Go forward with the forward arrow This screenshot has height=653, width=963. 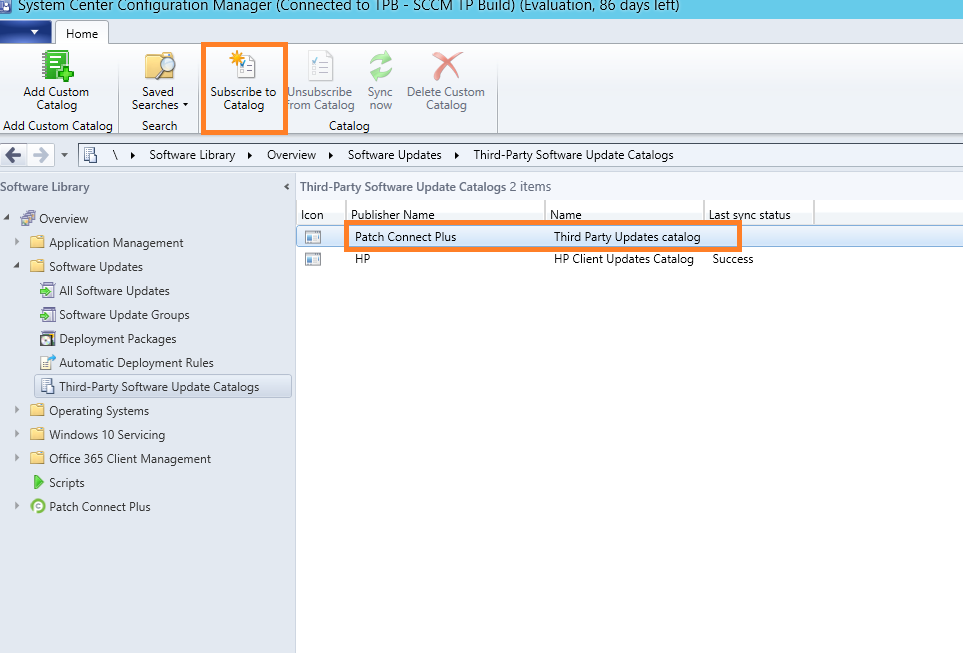[41, 155]
